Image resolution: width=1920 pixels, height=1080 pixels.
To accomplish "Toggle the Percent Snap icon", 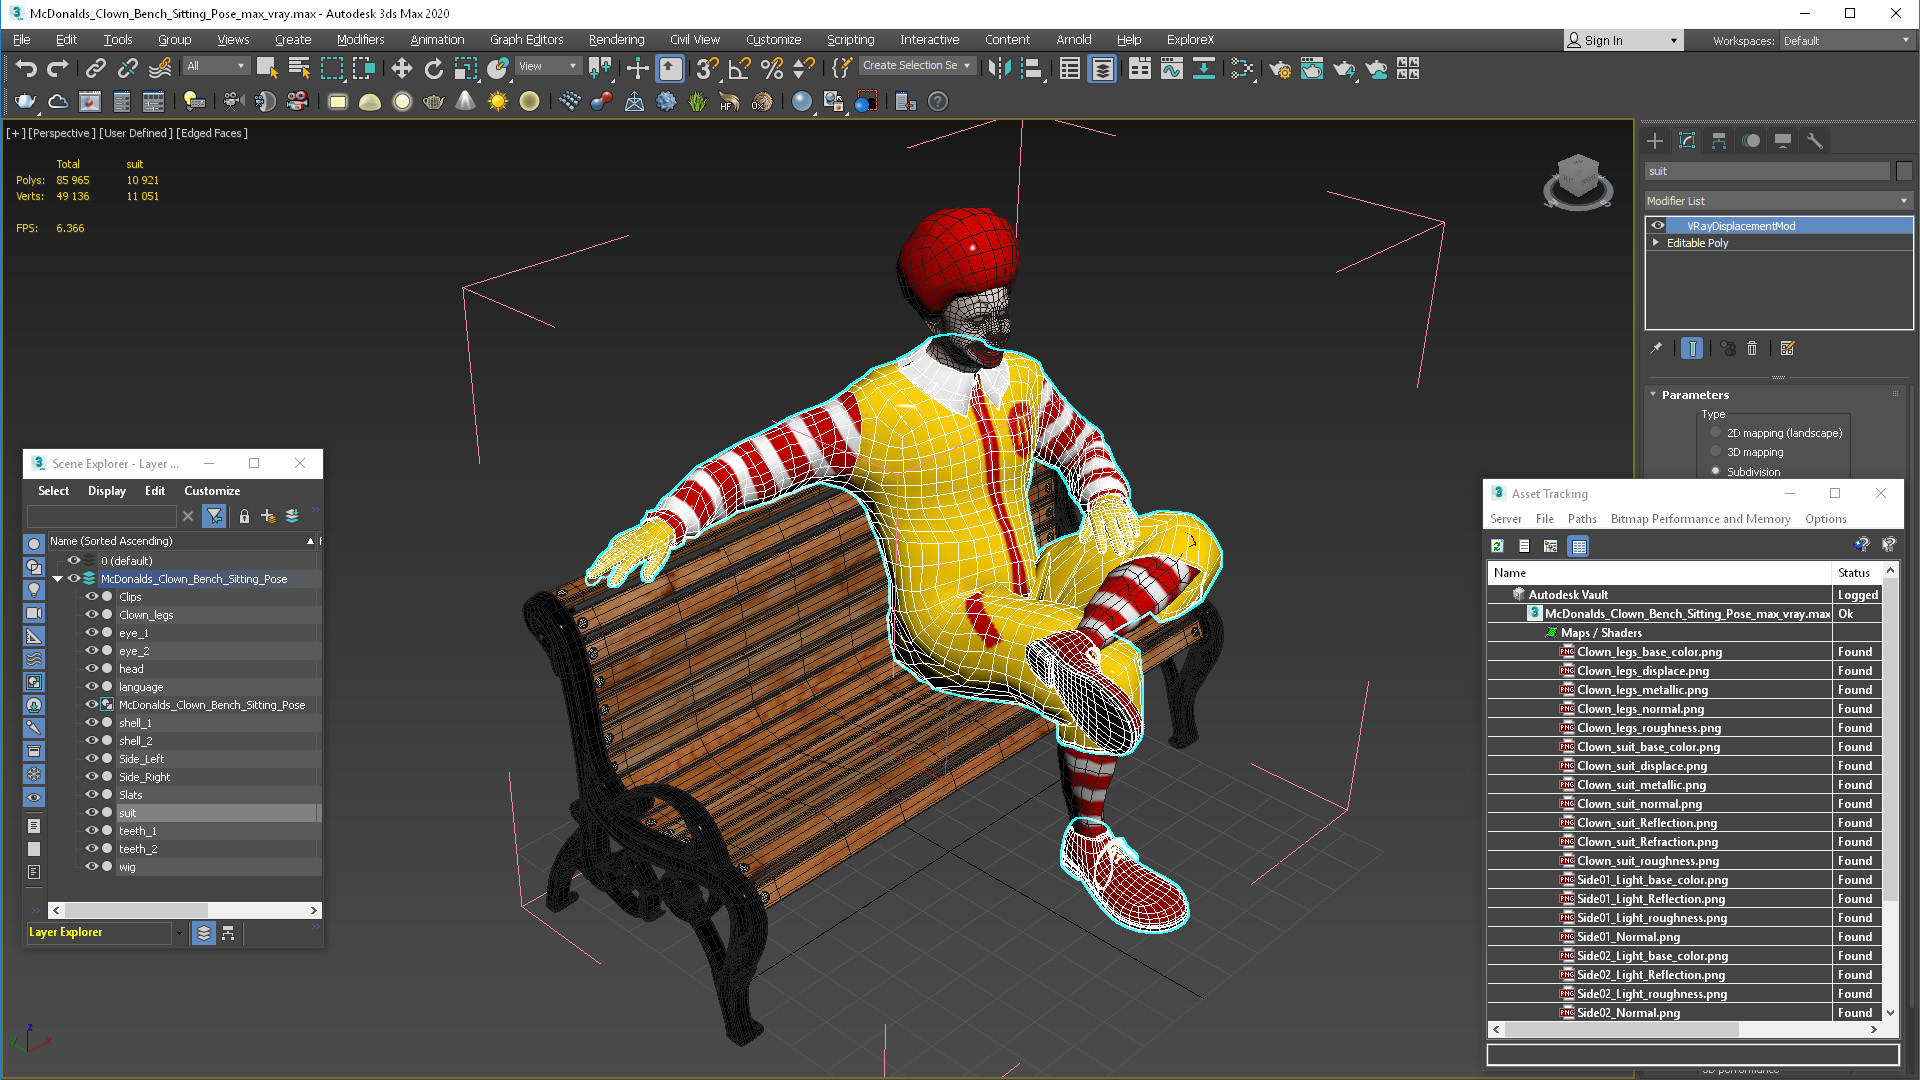I will point(771,68).
